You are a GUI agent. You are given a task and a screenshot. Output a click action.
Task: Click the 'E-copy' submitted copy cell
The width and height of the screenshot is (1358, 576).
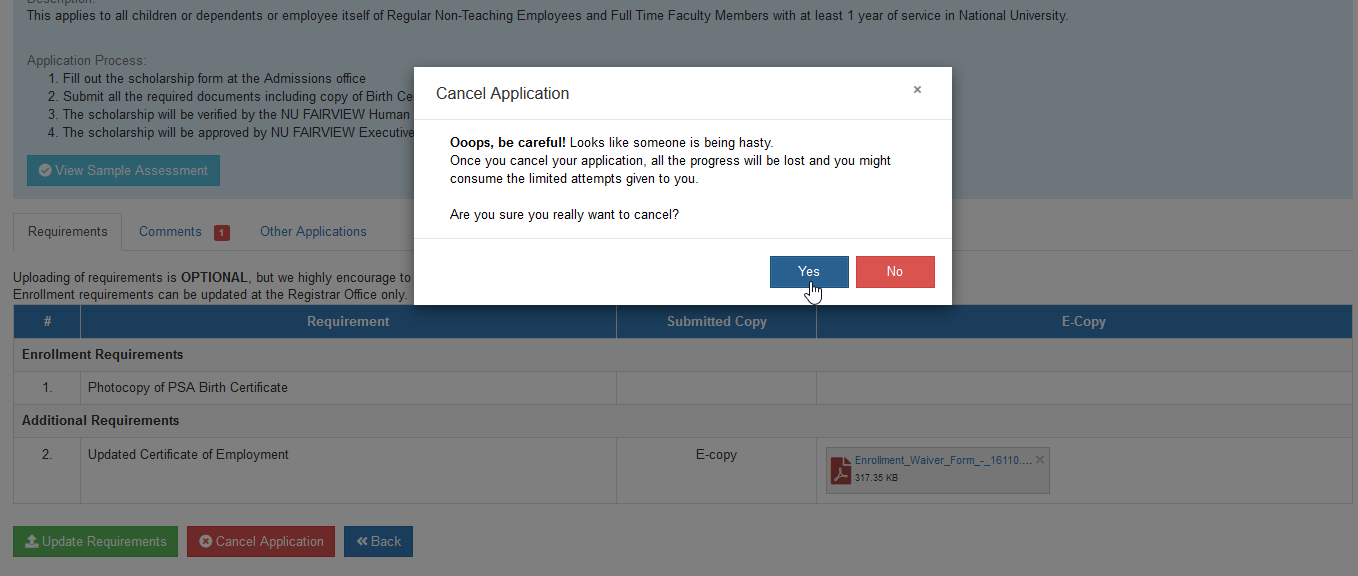716,470
